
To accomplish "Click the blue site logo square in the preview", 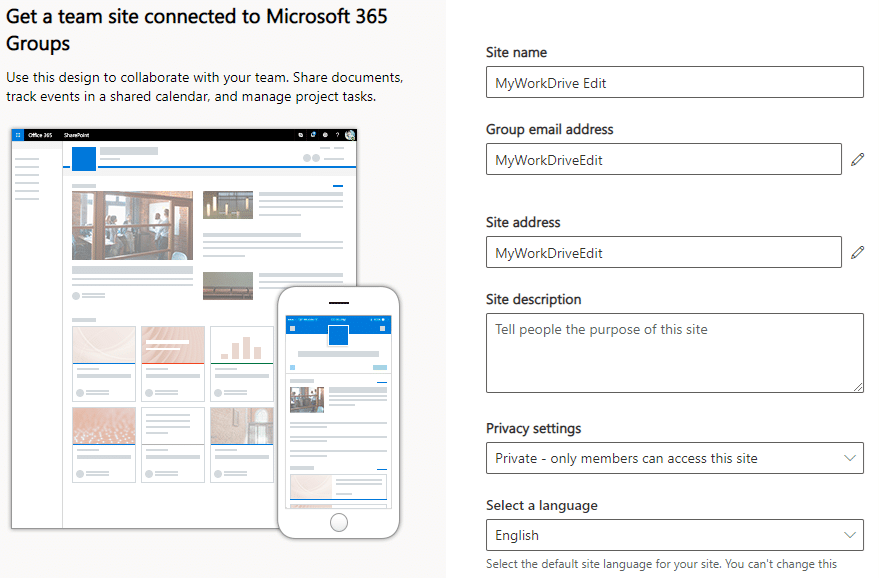I will coord(84,158).
